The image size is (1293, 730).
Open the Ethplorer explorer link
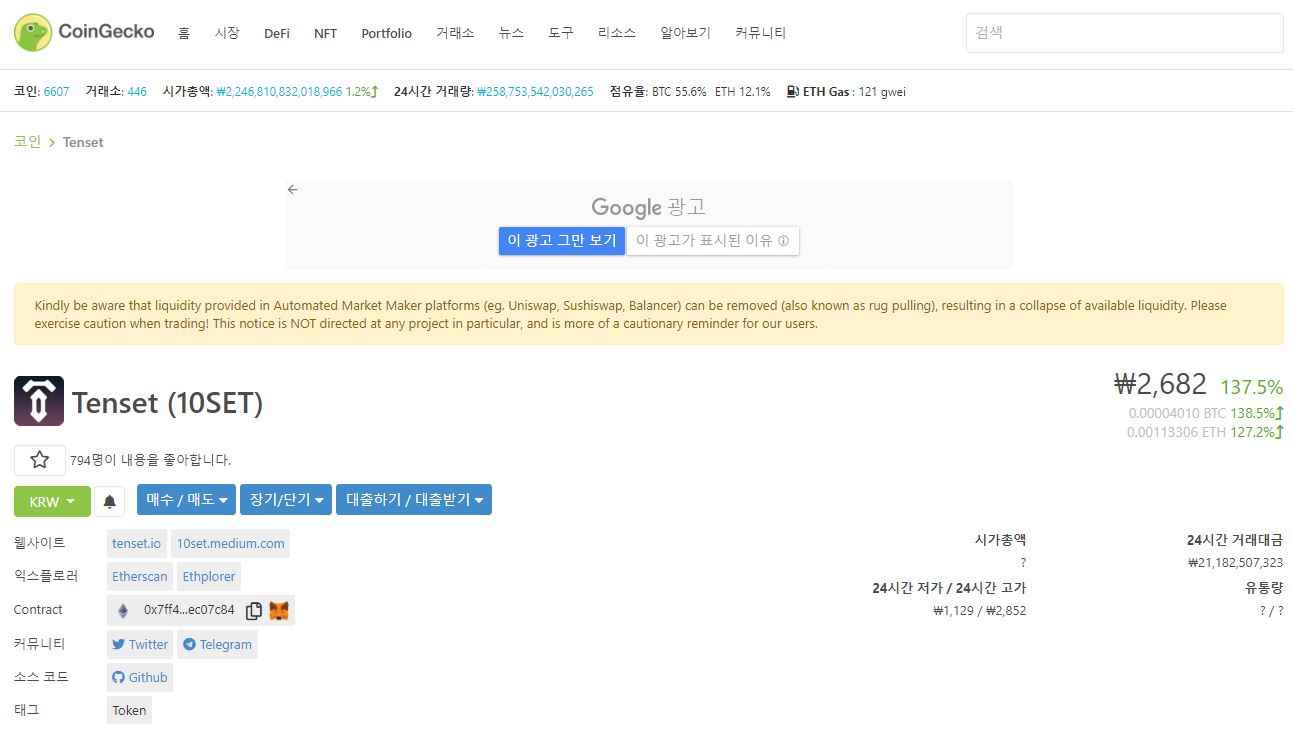pos(209,577)
